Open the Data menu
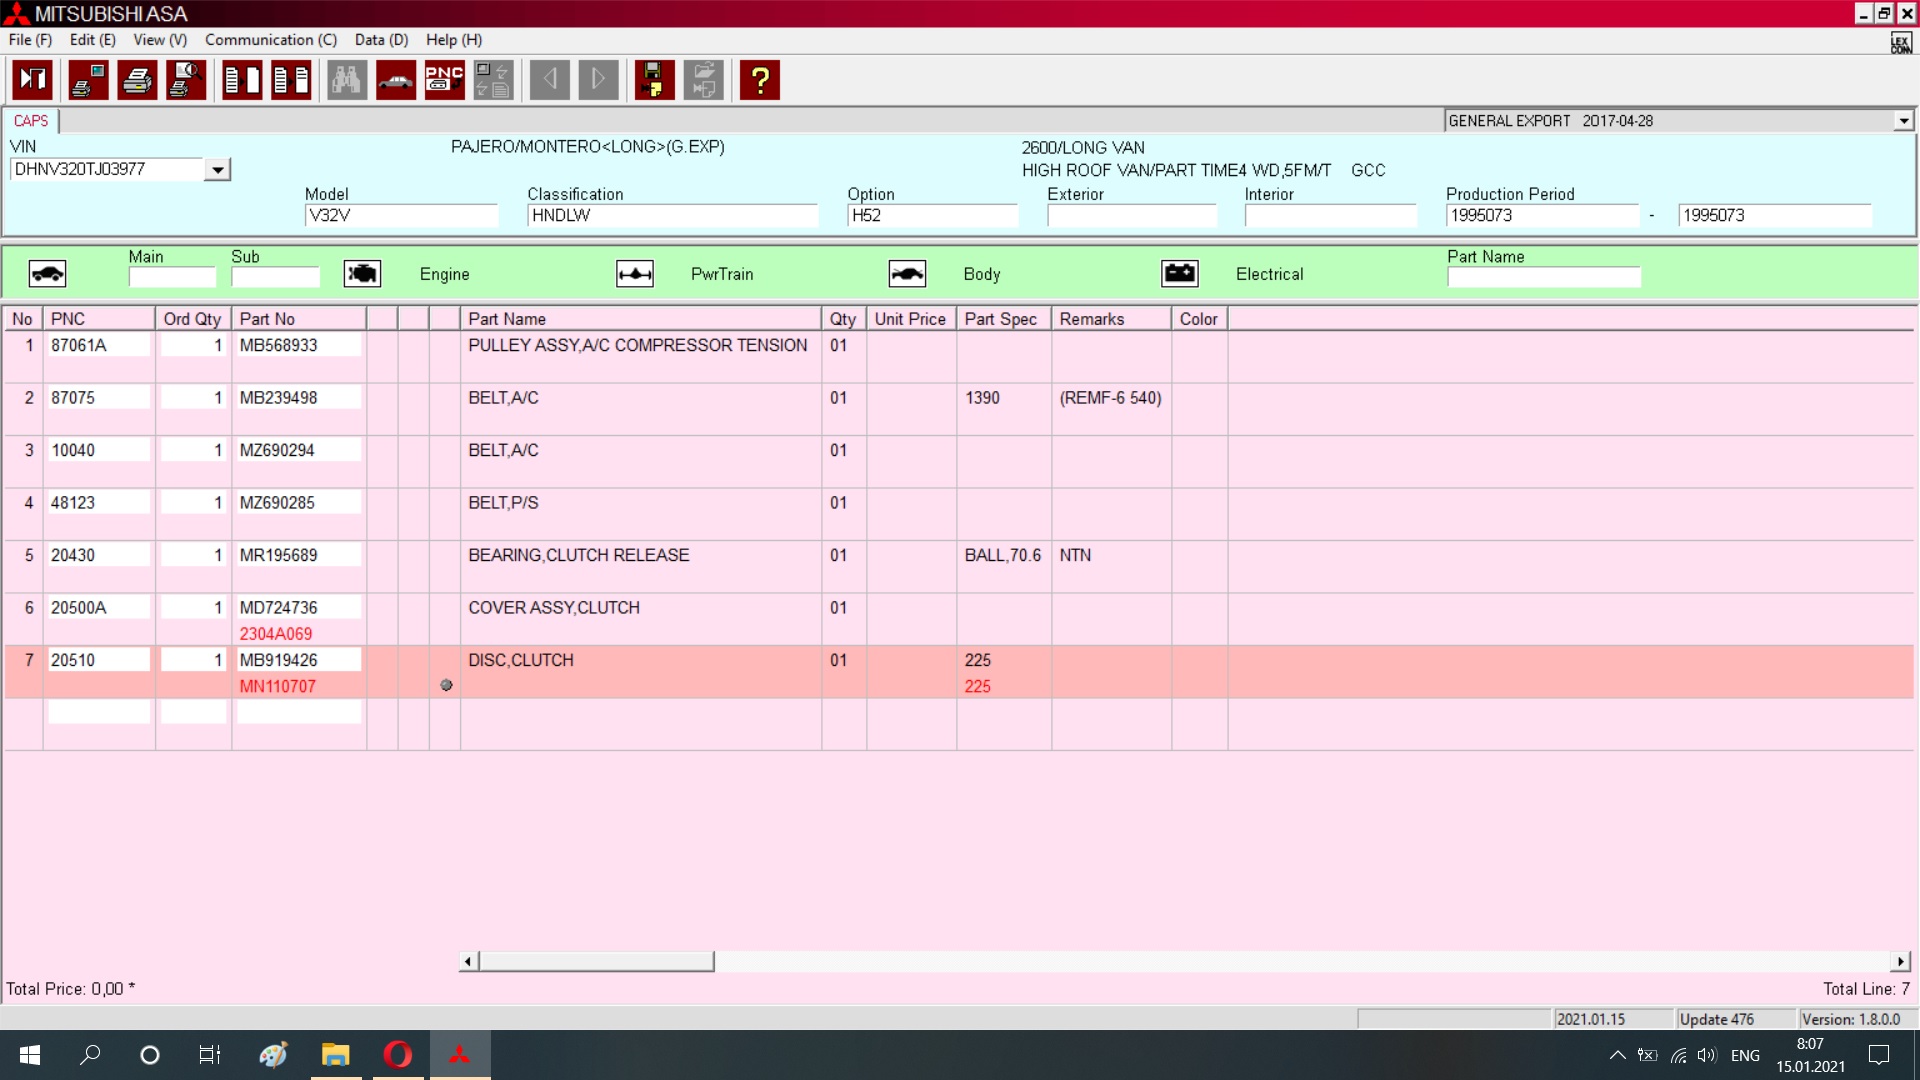1920x1080 pixels. 381,40
